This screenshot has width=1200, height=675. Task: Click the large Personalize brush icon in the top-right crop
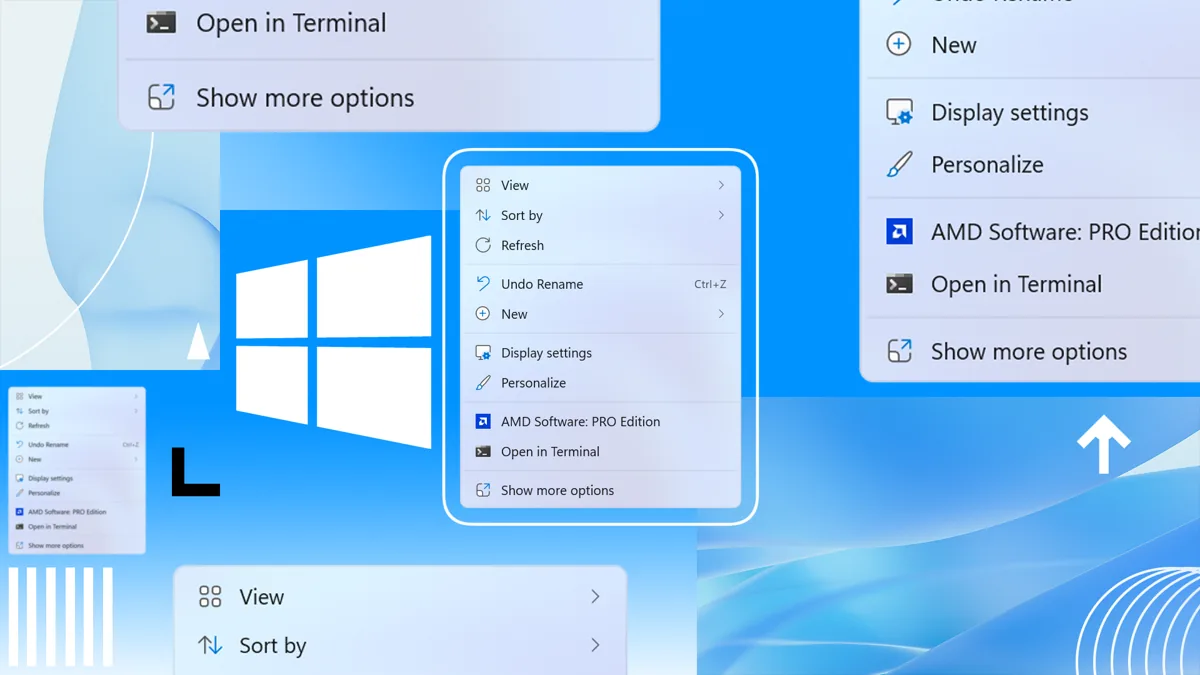900,164
